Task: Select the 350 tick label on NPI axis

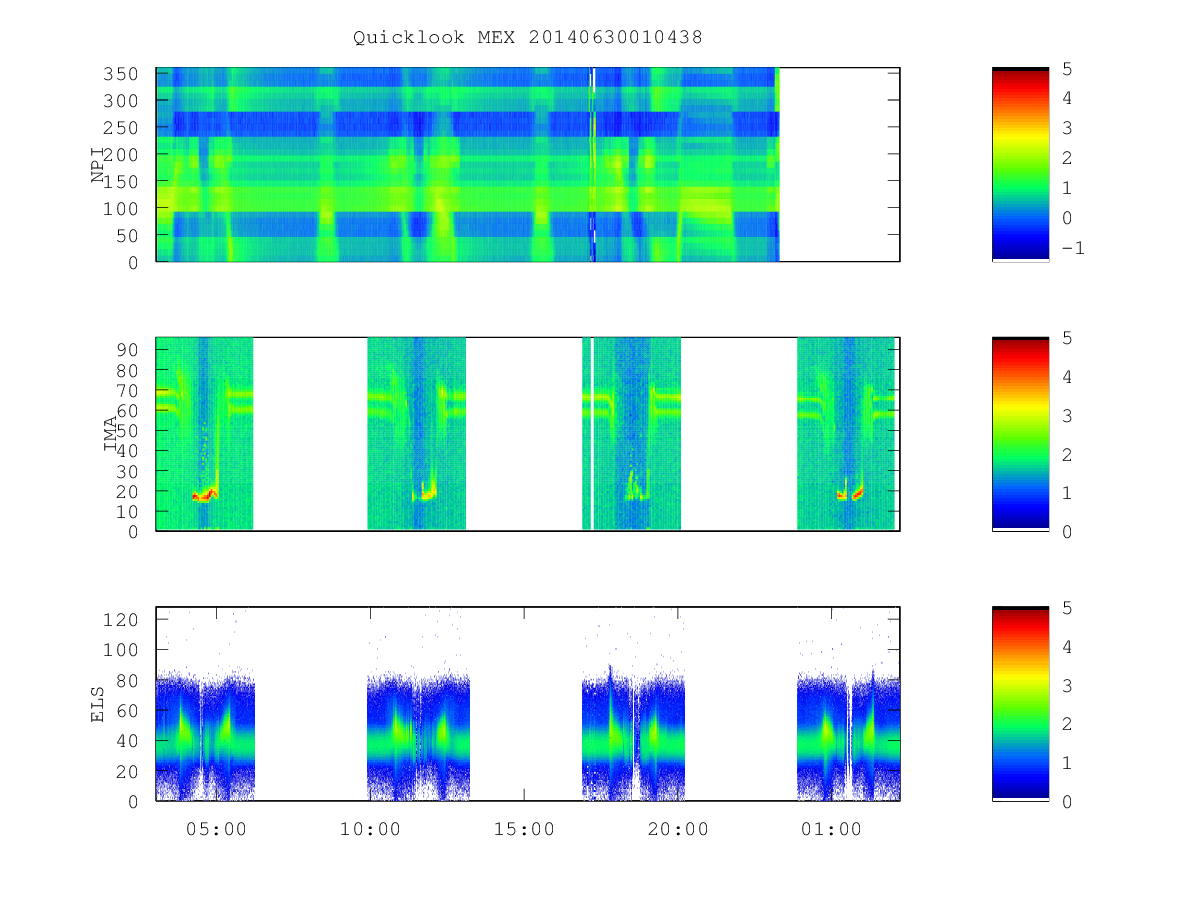Action: click(123, 74)
